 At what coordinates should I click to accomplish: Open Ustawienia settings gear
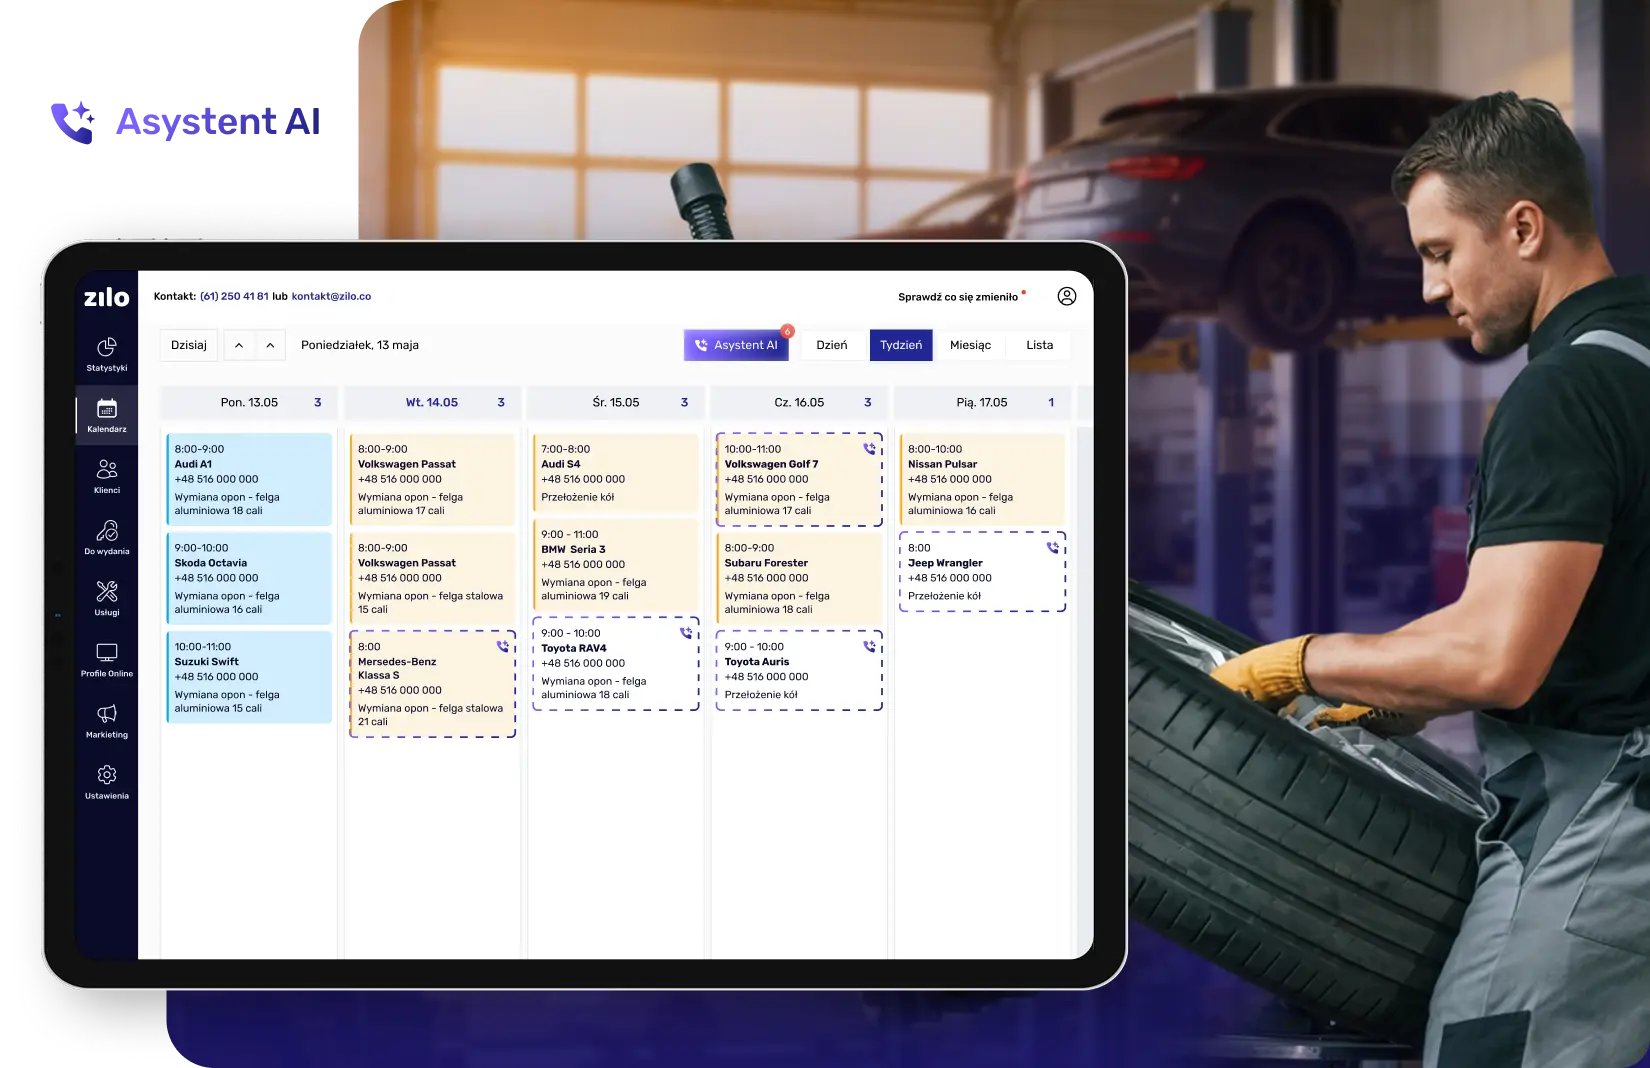click(x=107, y=781)
